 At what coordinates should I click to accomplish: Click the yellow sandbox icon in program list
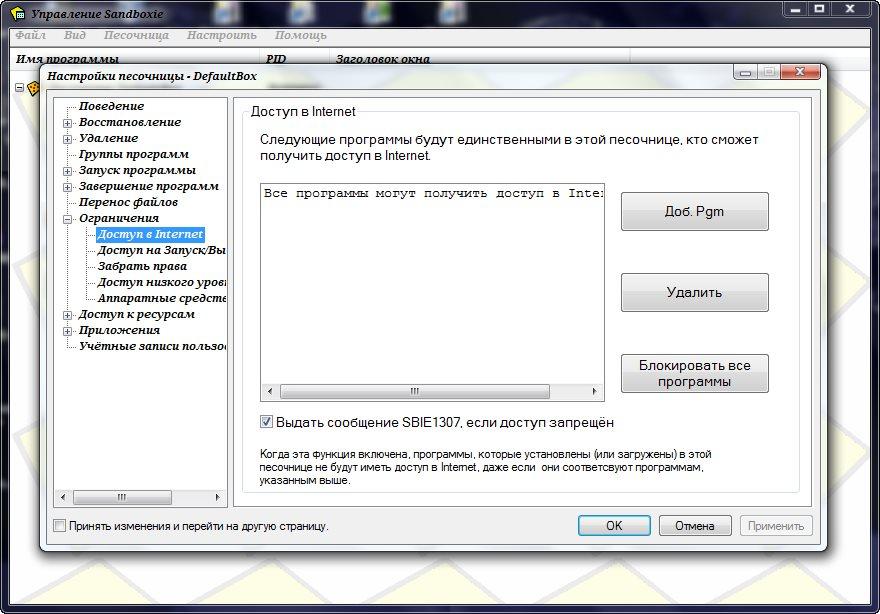[x=33, y=88]
